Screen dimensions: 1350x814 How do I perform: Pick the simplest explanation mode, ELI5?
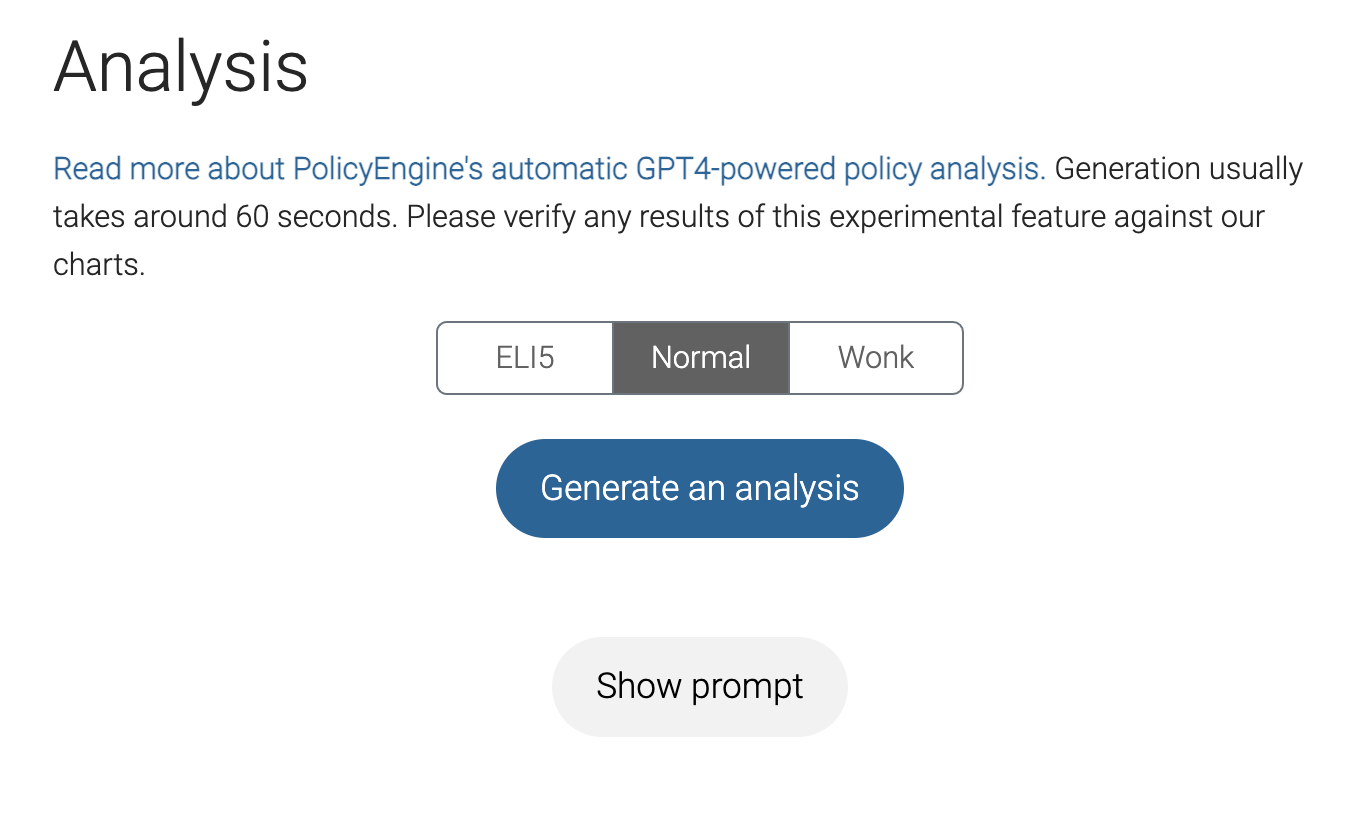[525, 358]
